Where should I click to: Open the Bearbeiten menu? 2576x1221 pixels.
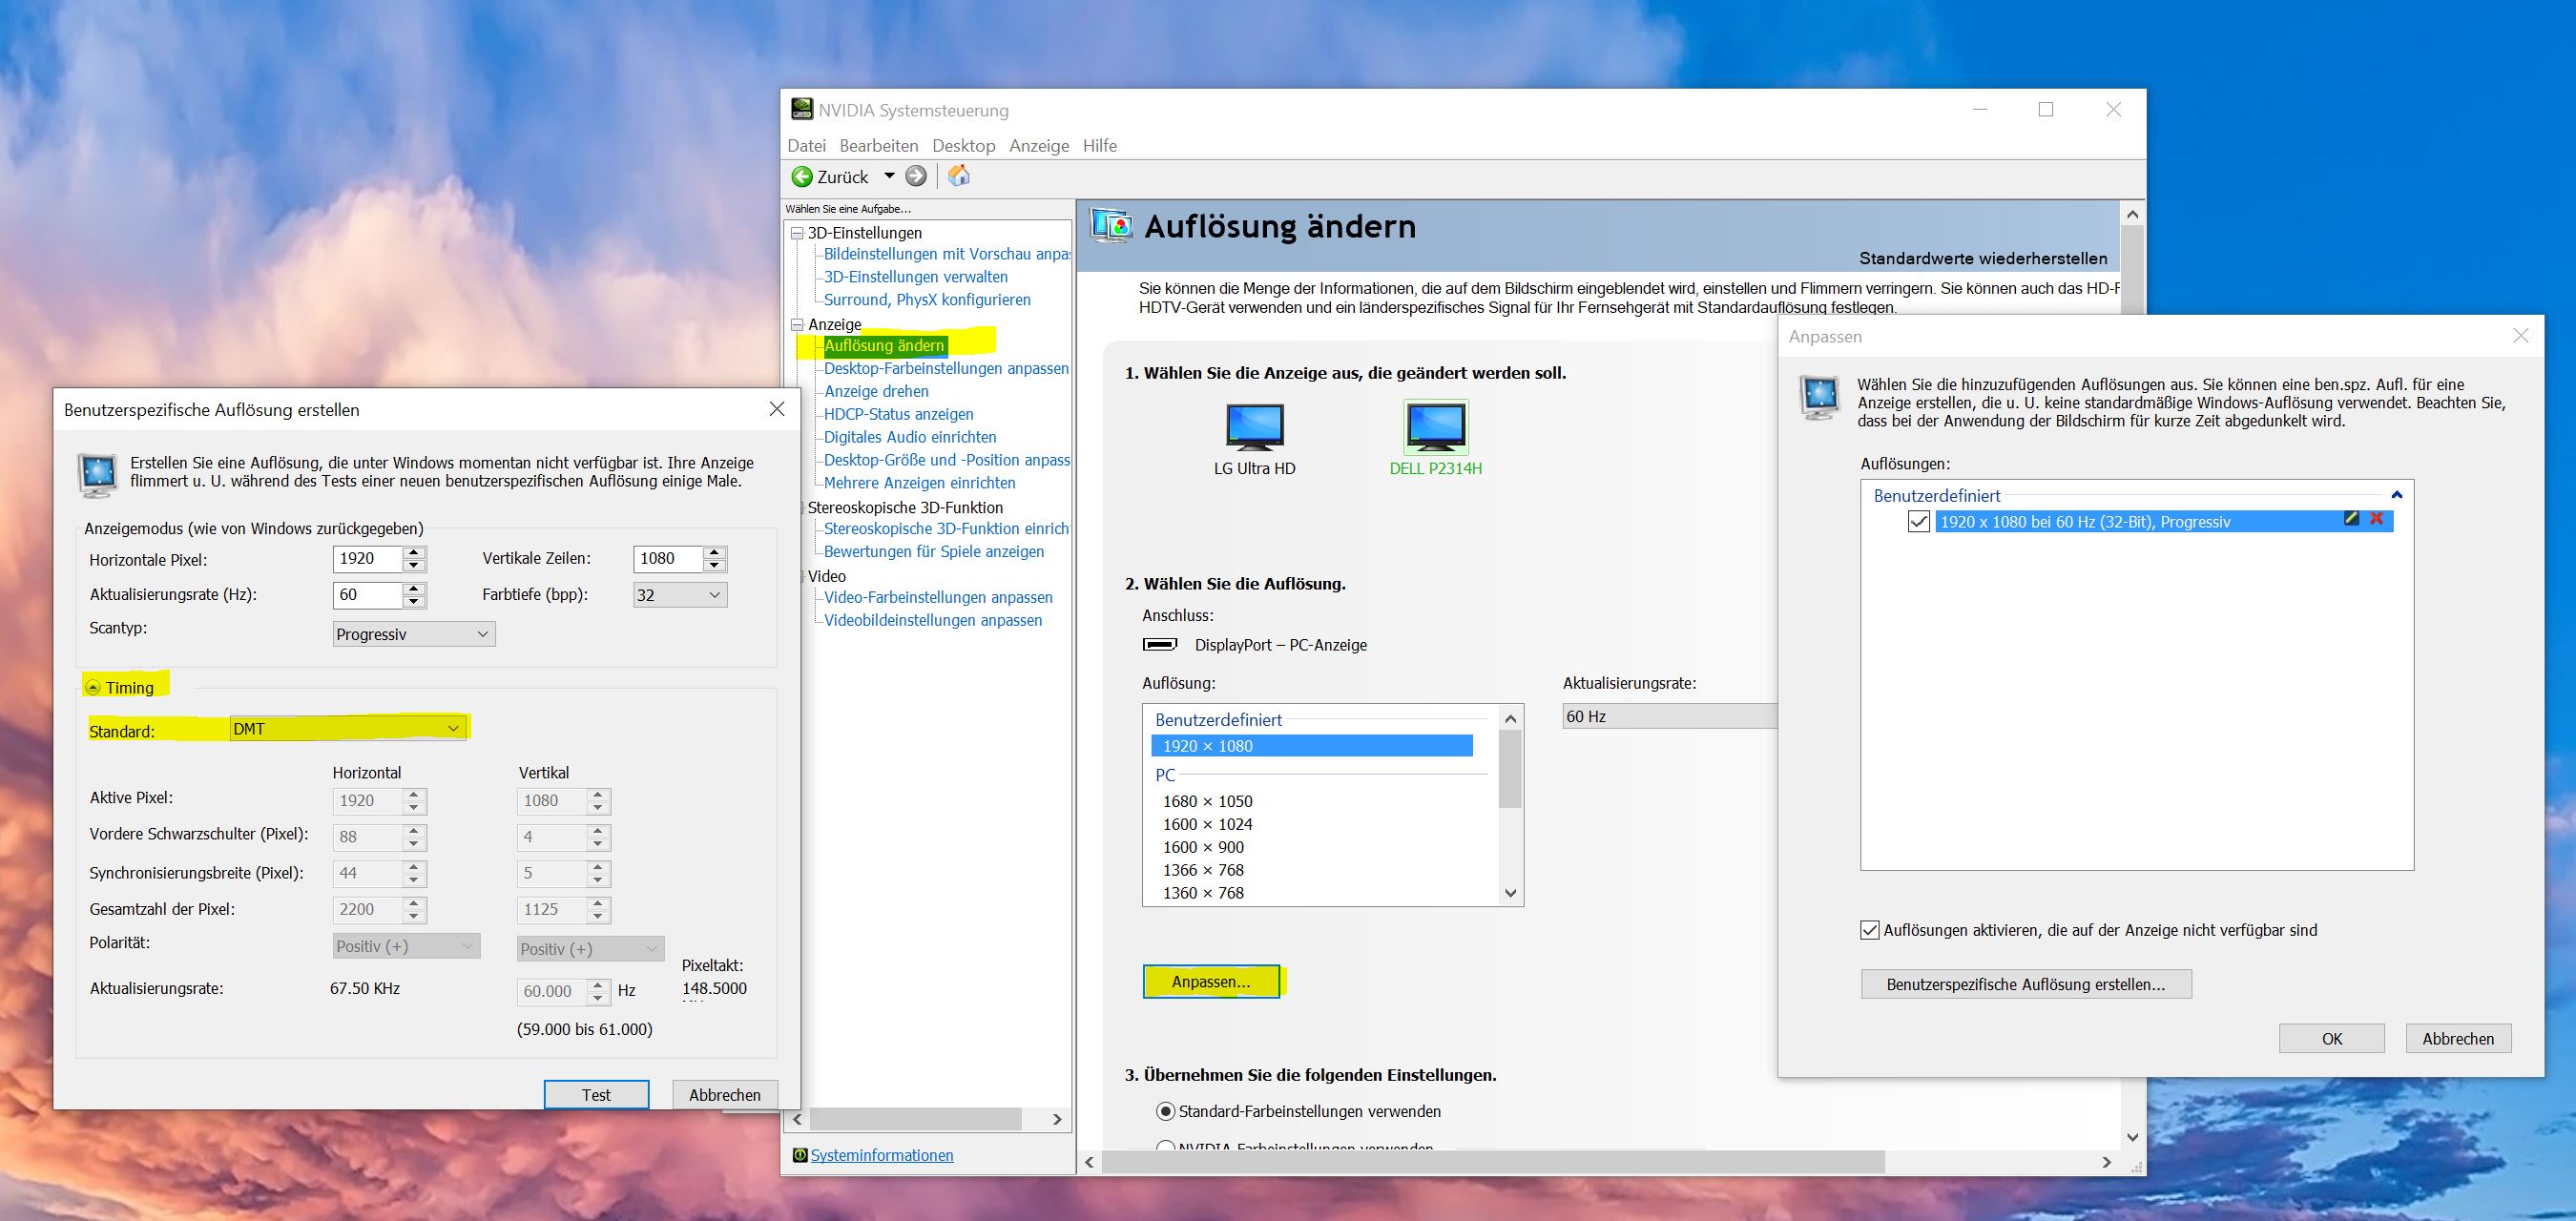coord(878,146)
